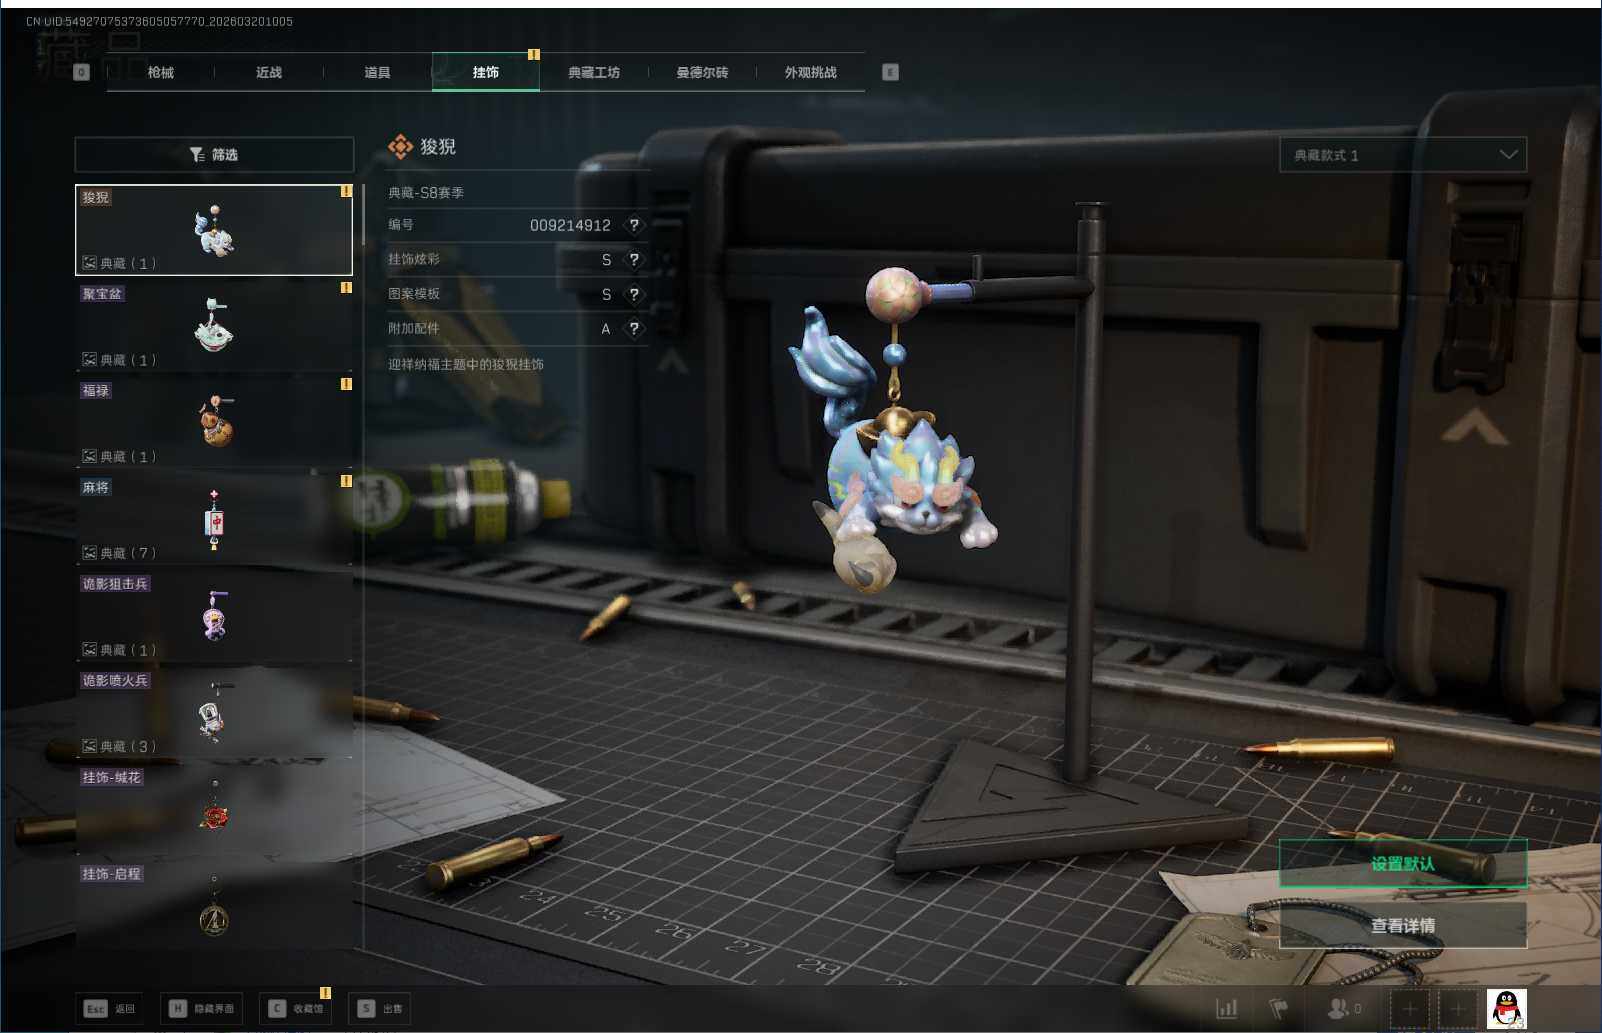
Task: Select the 狻猊 charm thumbnail
Action: pos(214,230)
